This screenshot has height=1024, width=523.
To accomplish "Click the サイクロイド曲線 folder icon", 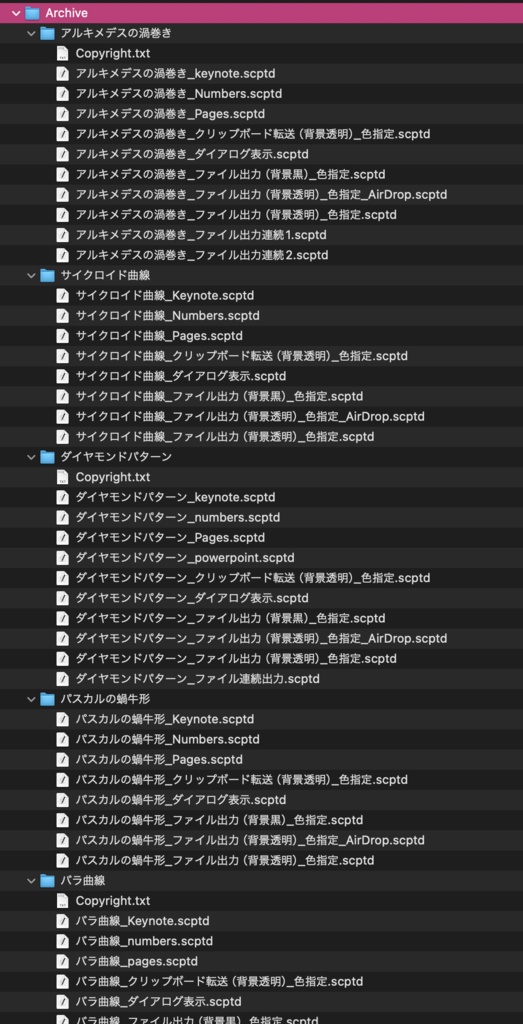I will 47,276.
